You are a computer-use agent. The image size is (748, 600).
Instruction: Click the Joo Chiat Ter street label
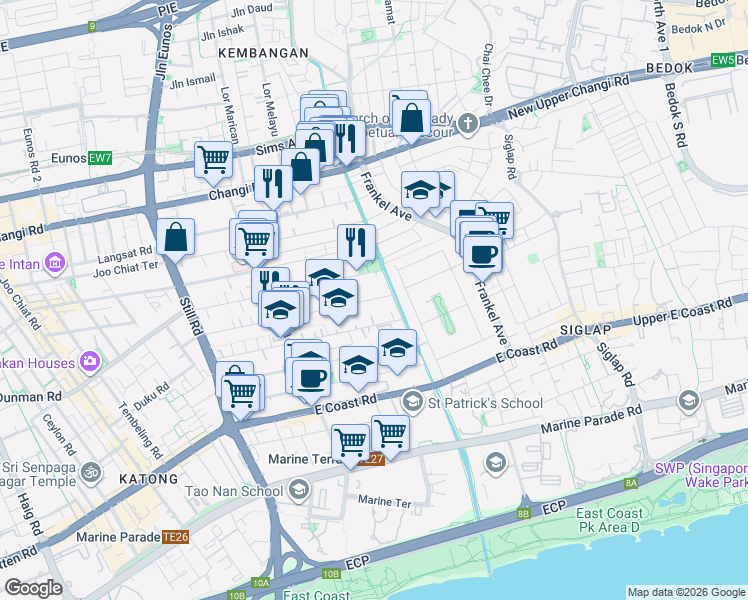point(125,269)
